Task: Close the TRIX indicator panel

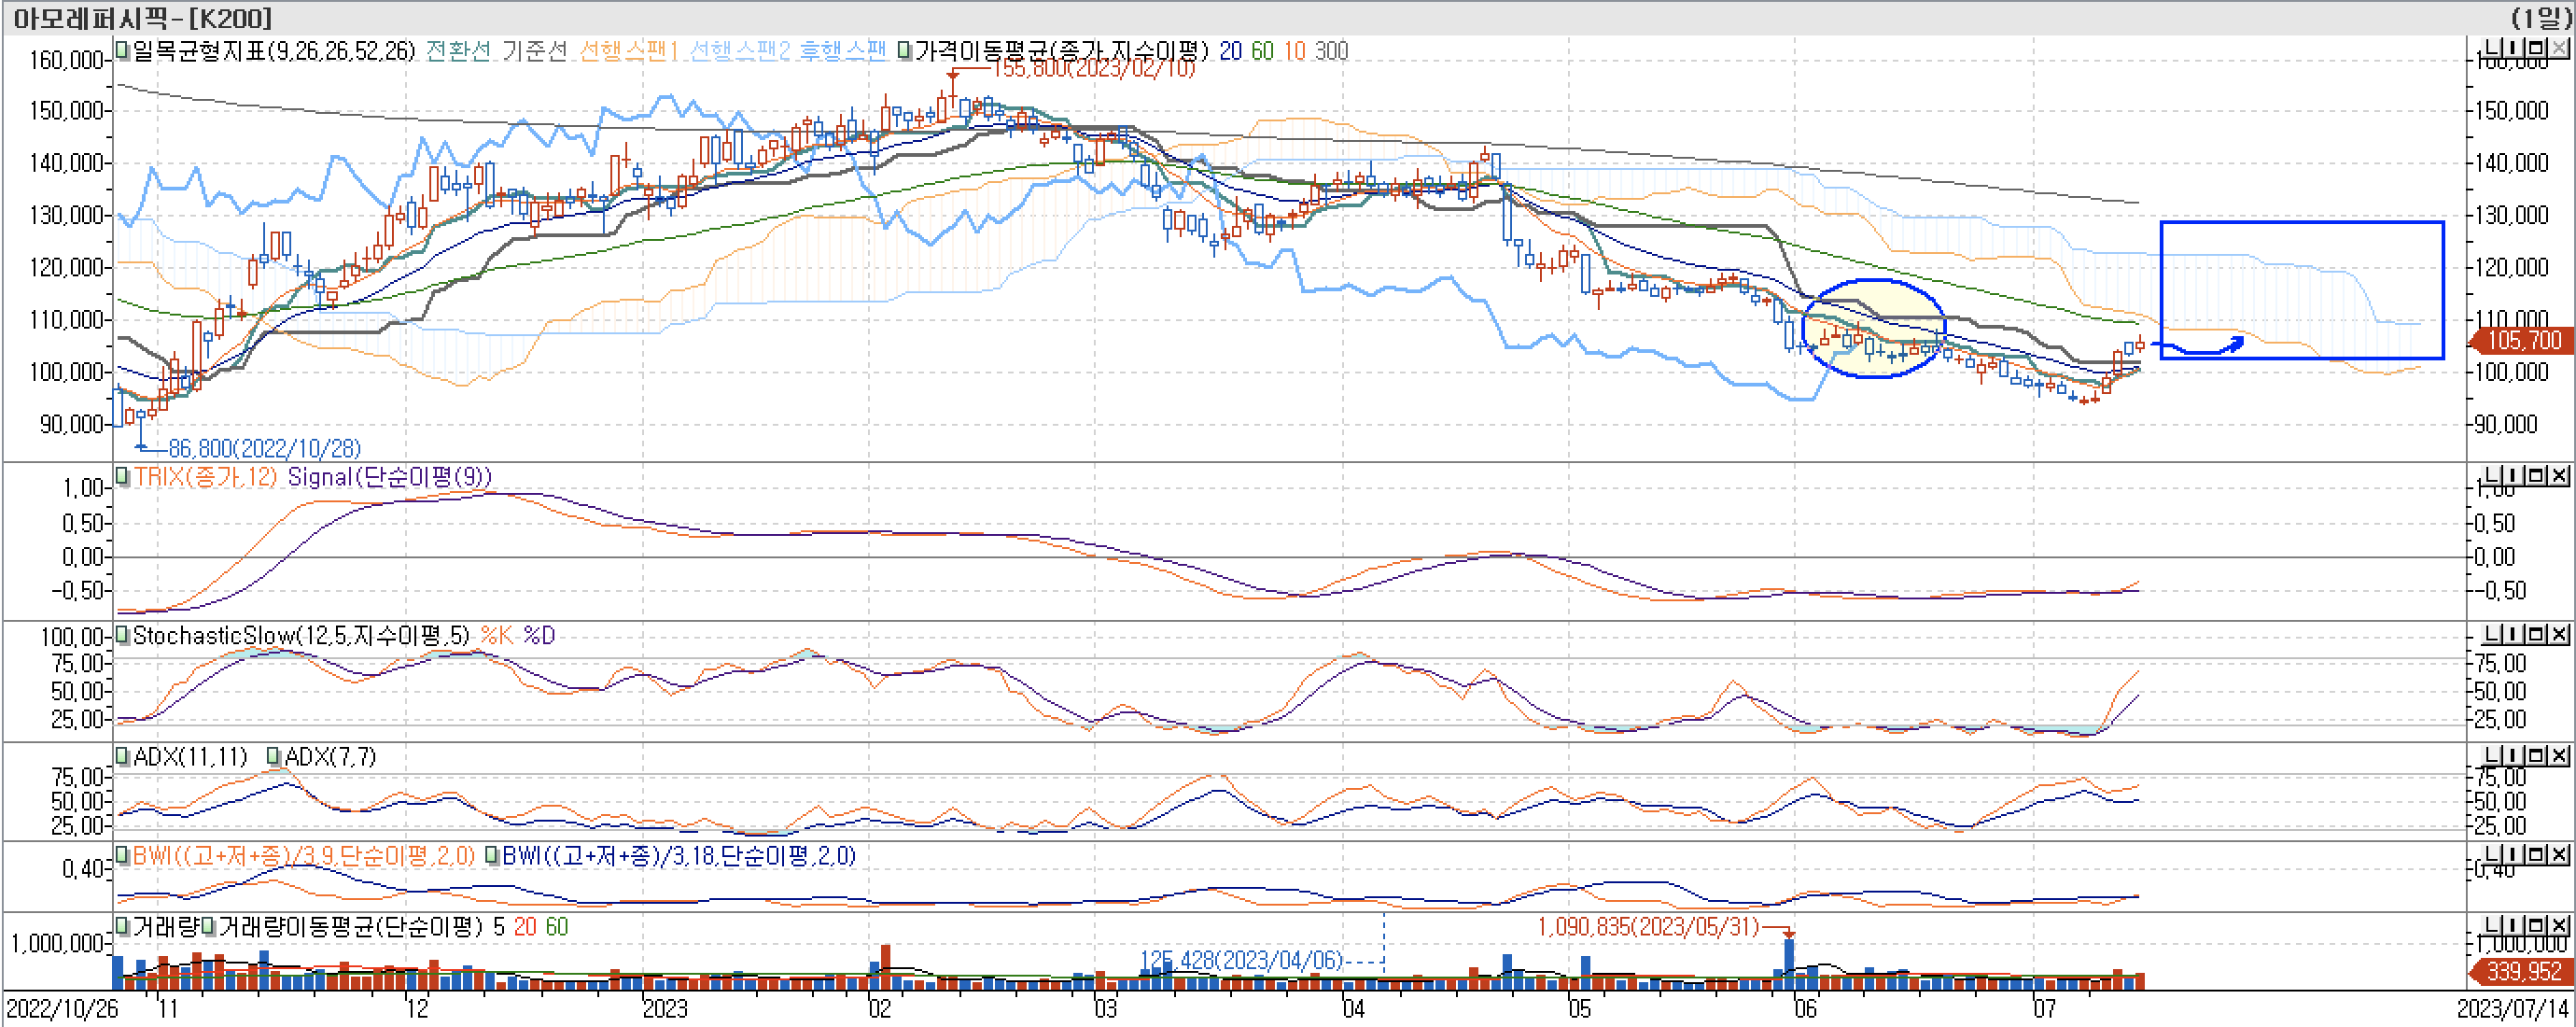Action: (2558, 476)
